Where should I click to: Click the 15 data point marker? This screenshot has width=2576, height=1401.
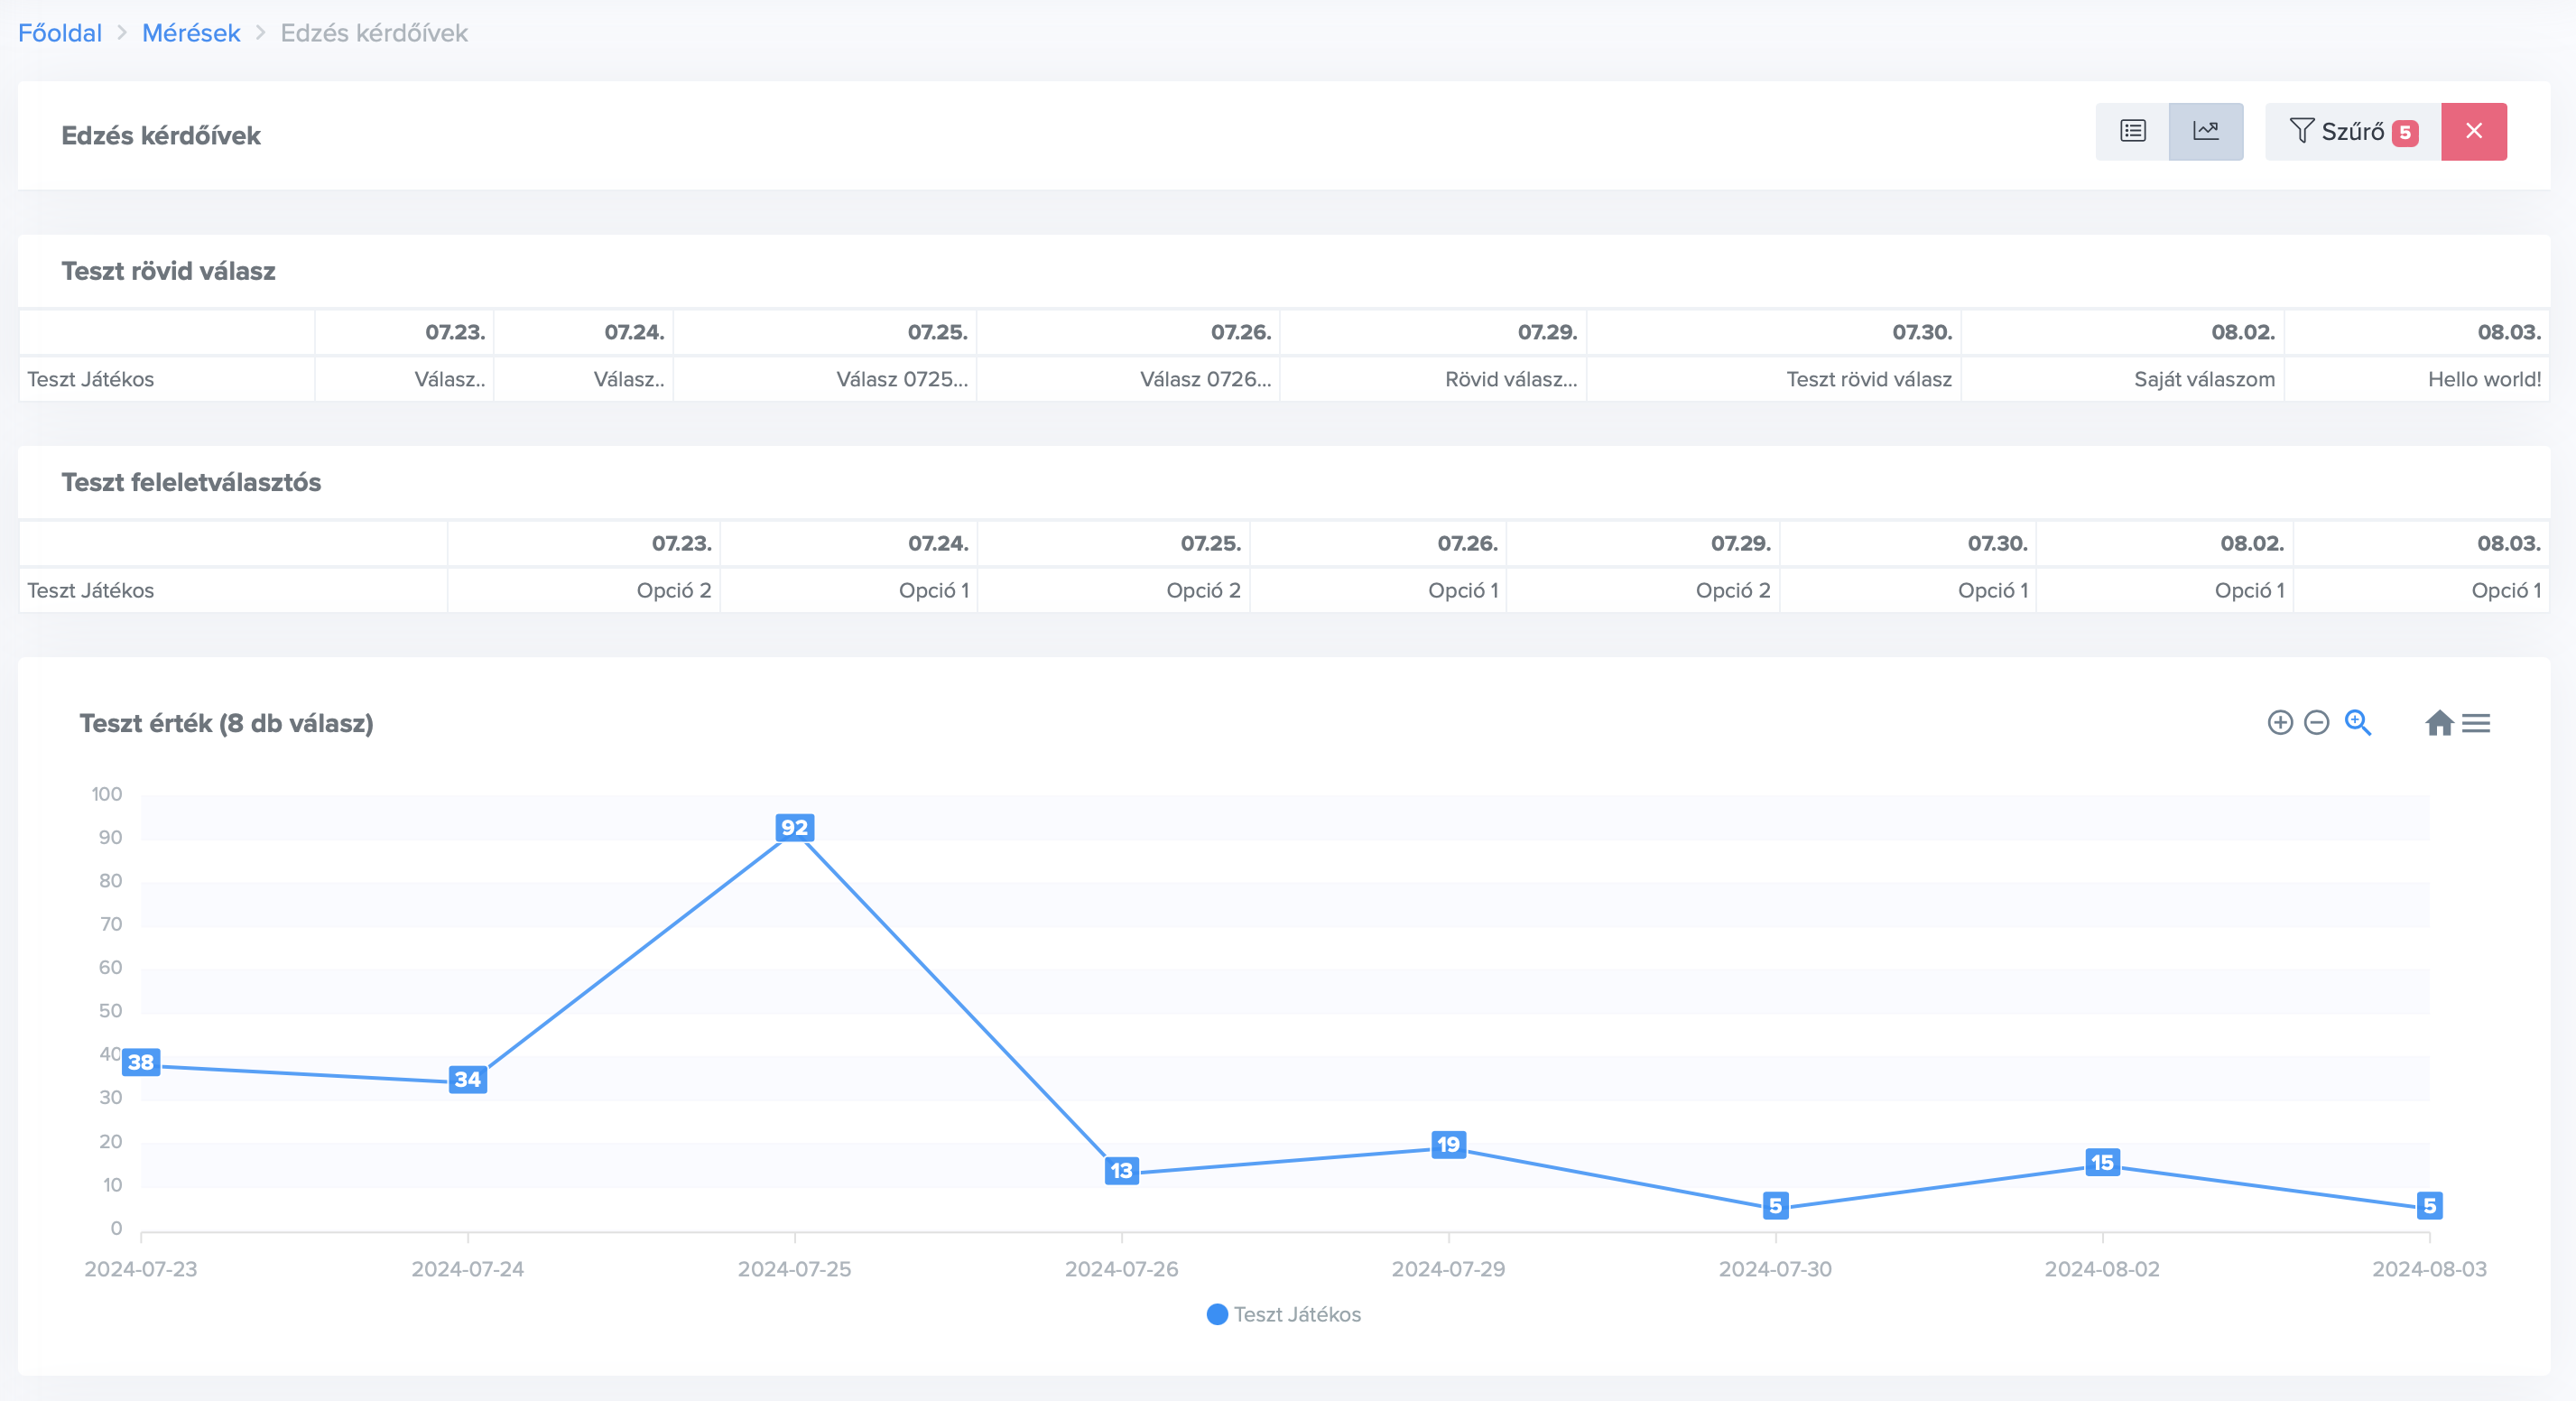[2101, 1162]
